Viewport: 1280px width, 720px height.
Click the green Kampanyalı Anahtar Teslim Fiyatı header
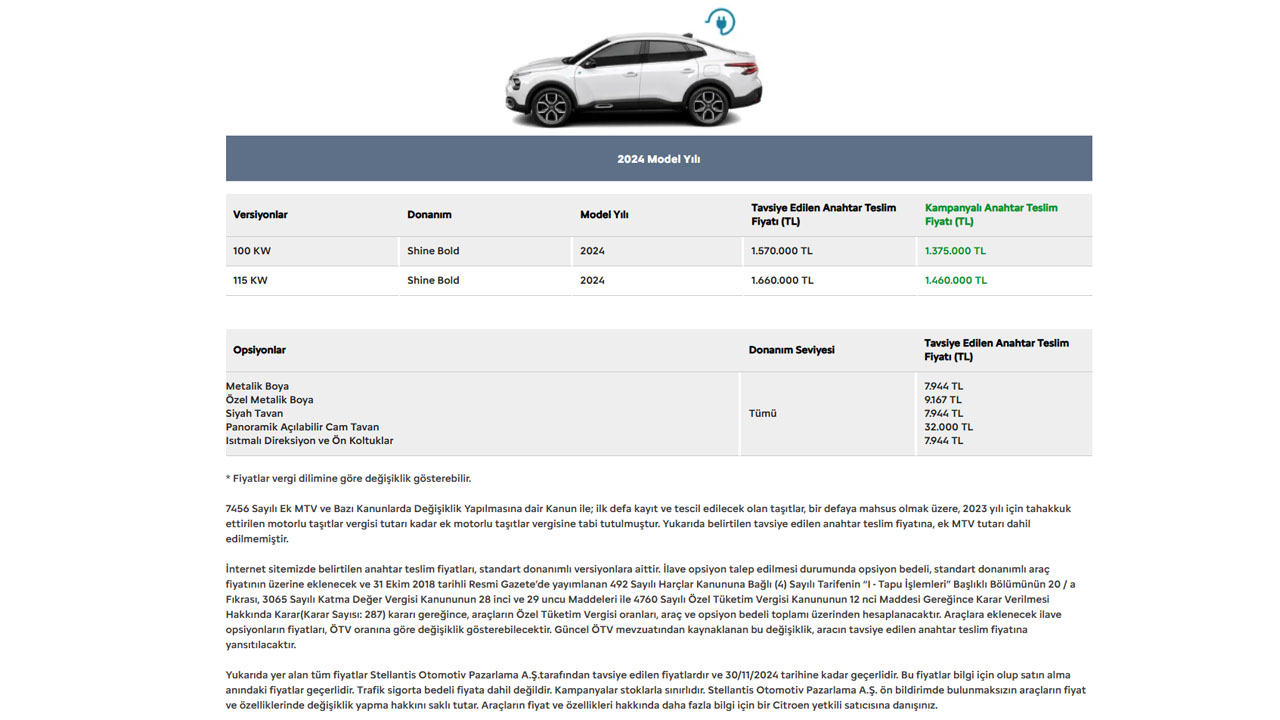point(990,215)
